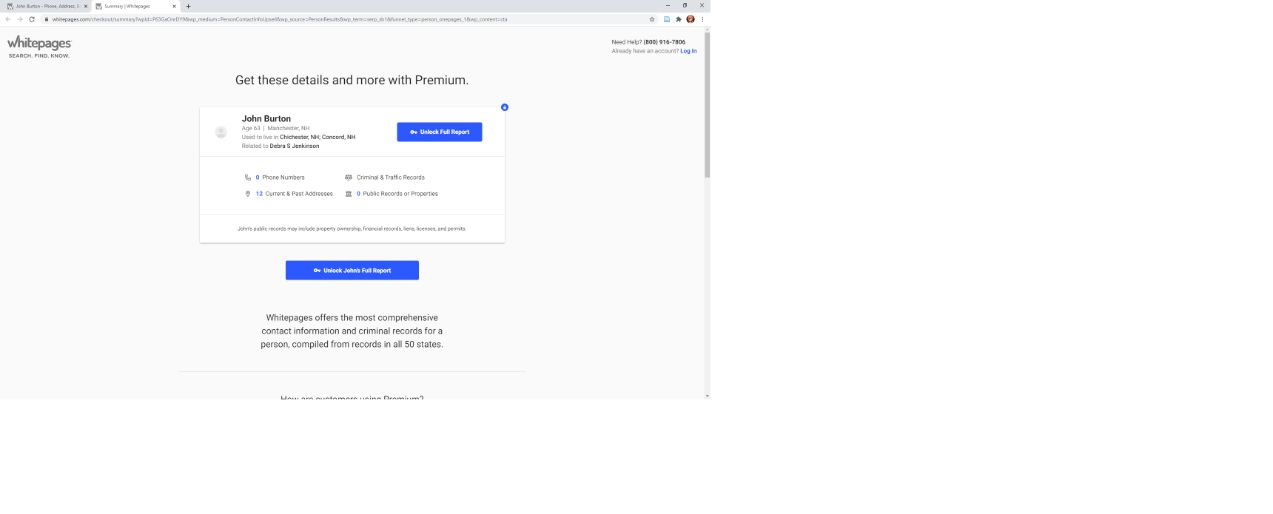Close the 'John Burton - Phone, Address' tab
This screenshot has width=1273, height=514.
pyautogui.click(x=85, y=6)
